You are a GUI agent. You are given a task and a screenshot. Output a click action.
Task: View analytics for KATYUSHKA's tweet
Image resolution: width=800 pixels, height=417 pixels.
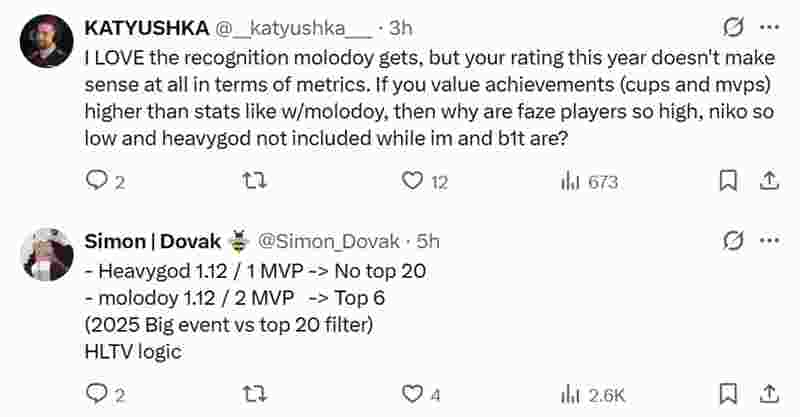[x=571, y=181]
